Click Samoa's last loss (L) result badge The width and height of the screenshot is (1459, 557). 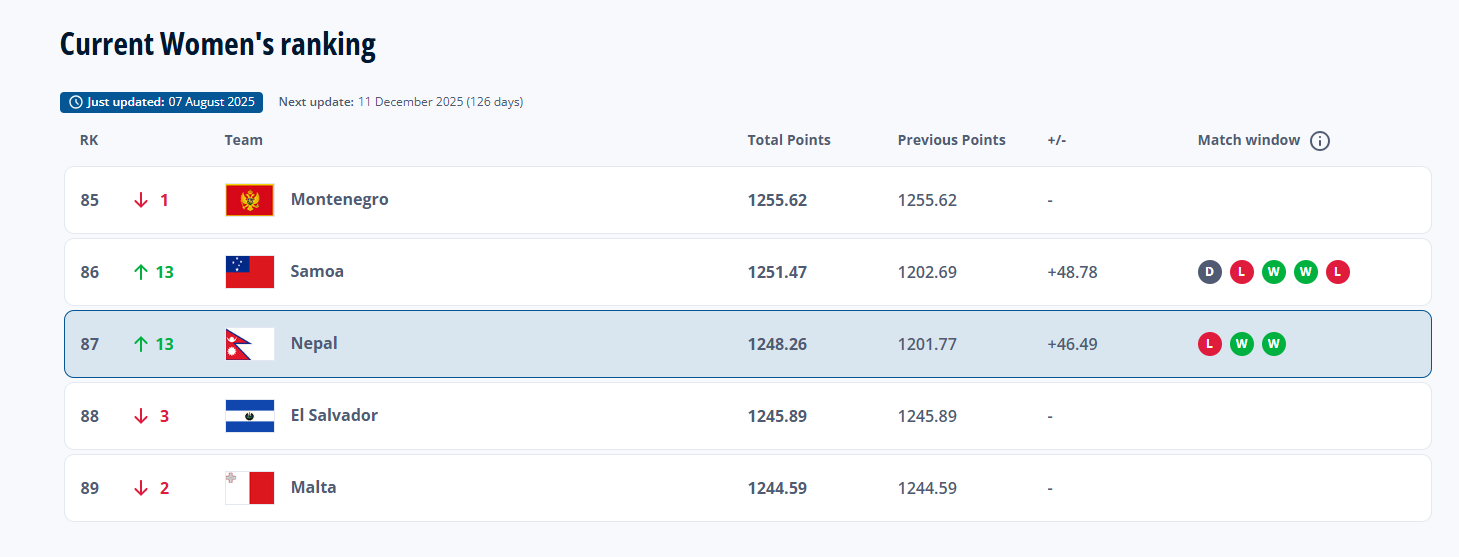coord(1338,272)
